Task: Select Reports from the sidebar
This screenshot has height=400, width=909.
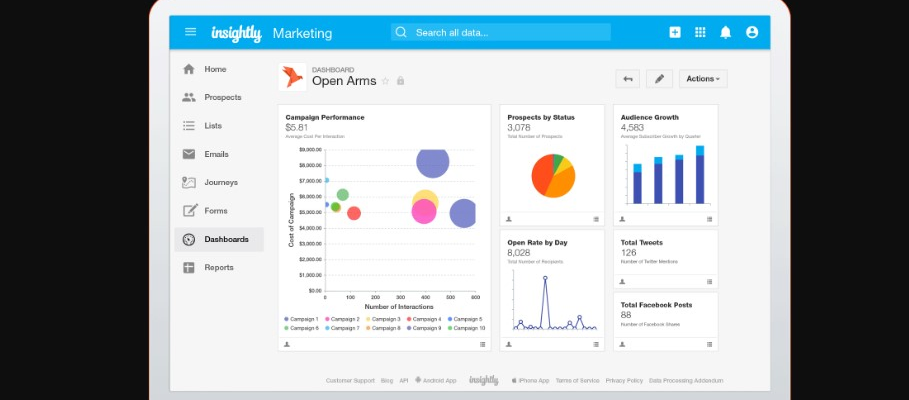Action: (x=218, y=267)
